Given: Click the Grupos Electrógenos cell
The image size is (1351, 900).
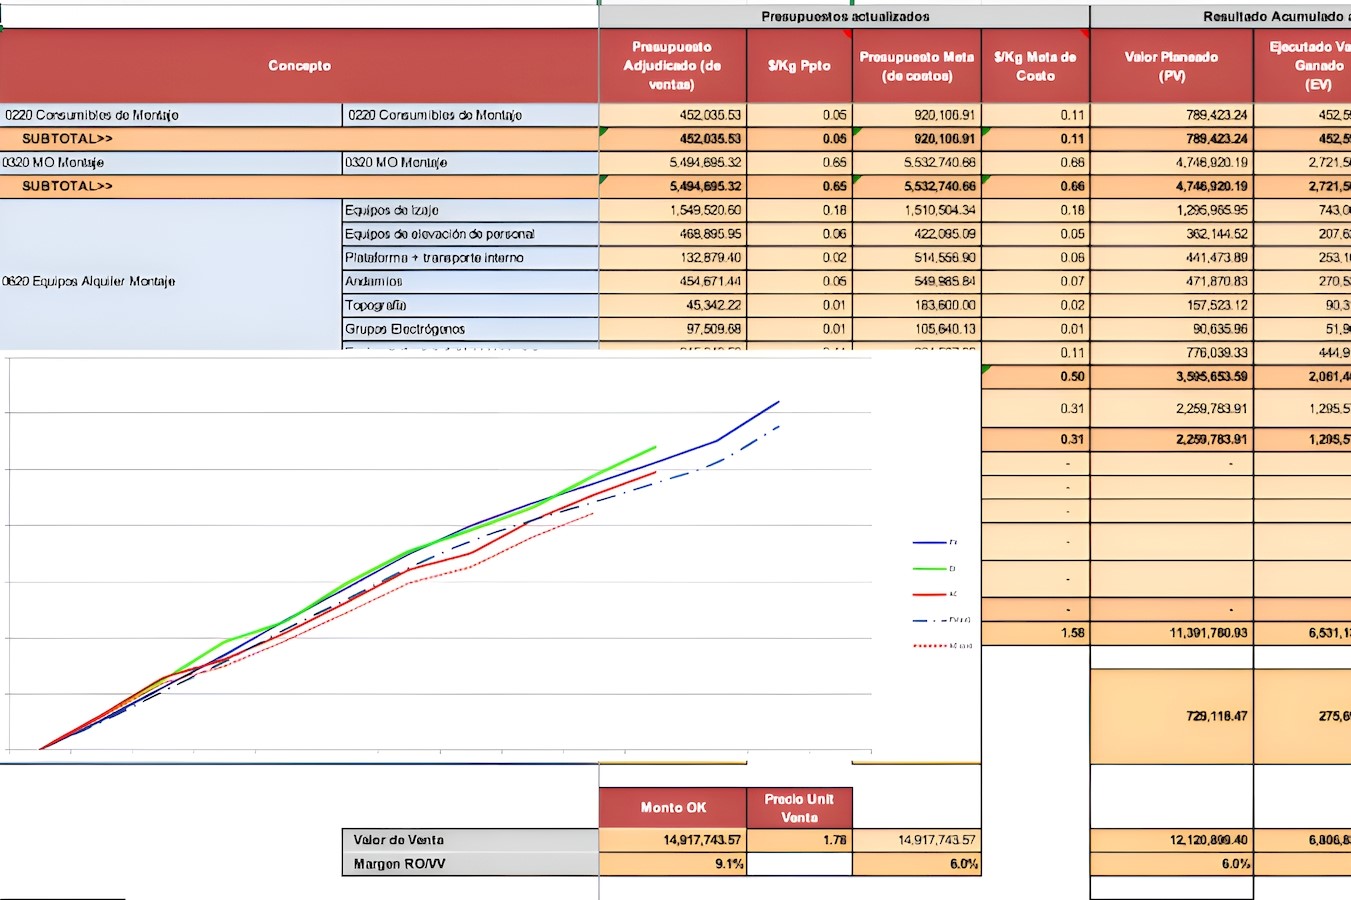Looking at the screenshot, I should (469, 329).
